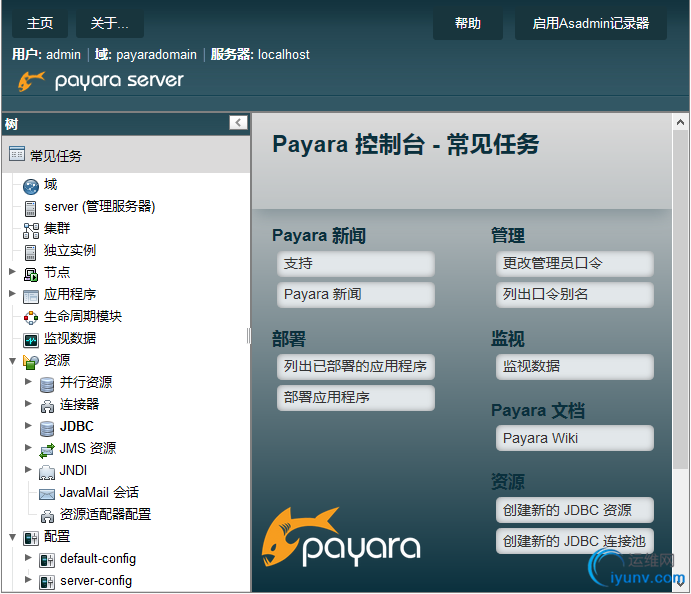Select server (管理服务器) tree item

pos(100,206)
